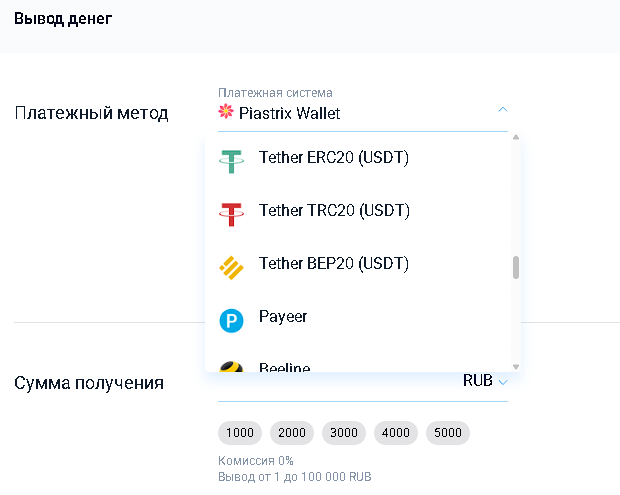
Task: Open the RUB currency dropdown
Action: coord(486,381)
